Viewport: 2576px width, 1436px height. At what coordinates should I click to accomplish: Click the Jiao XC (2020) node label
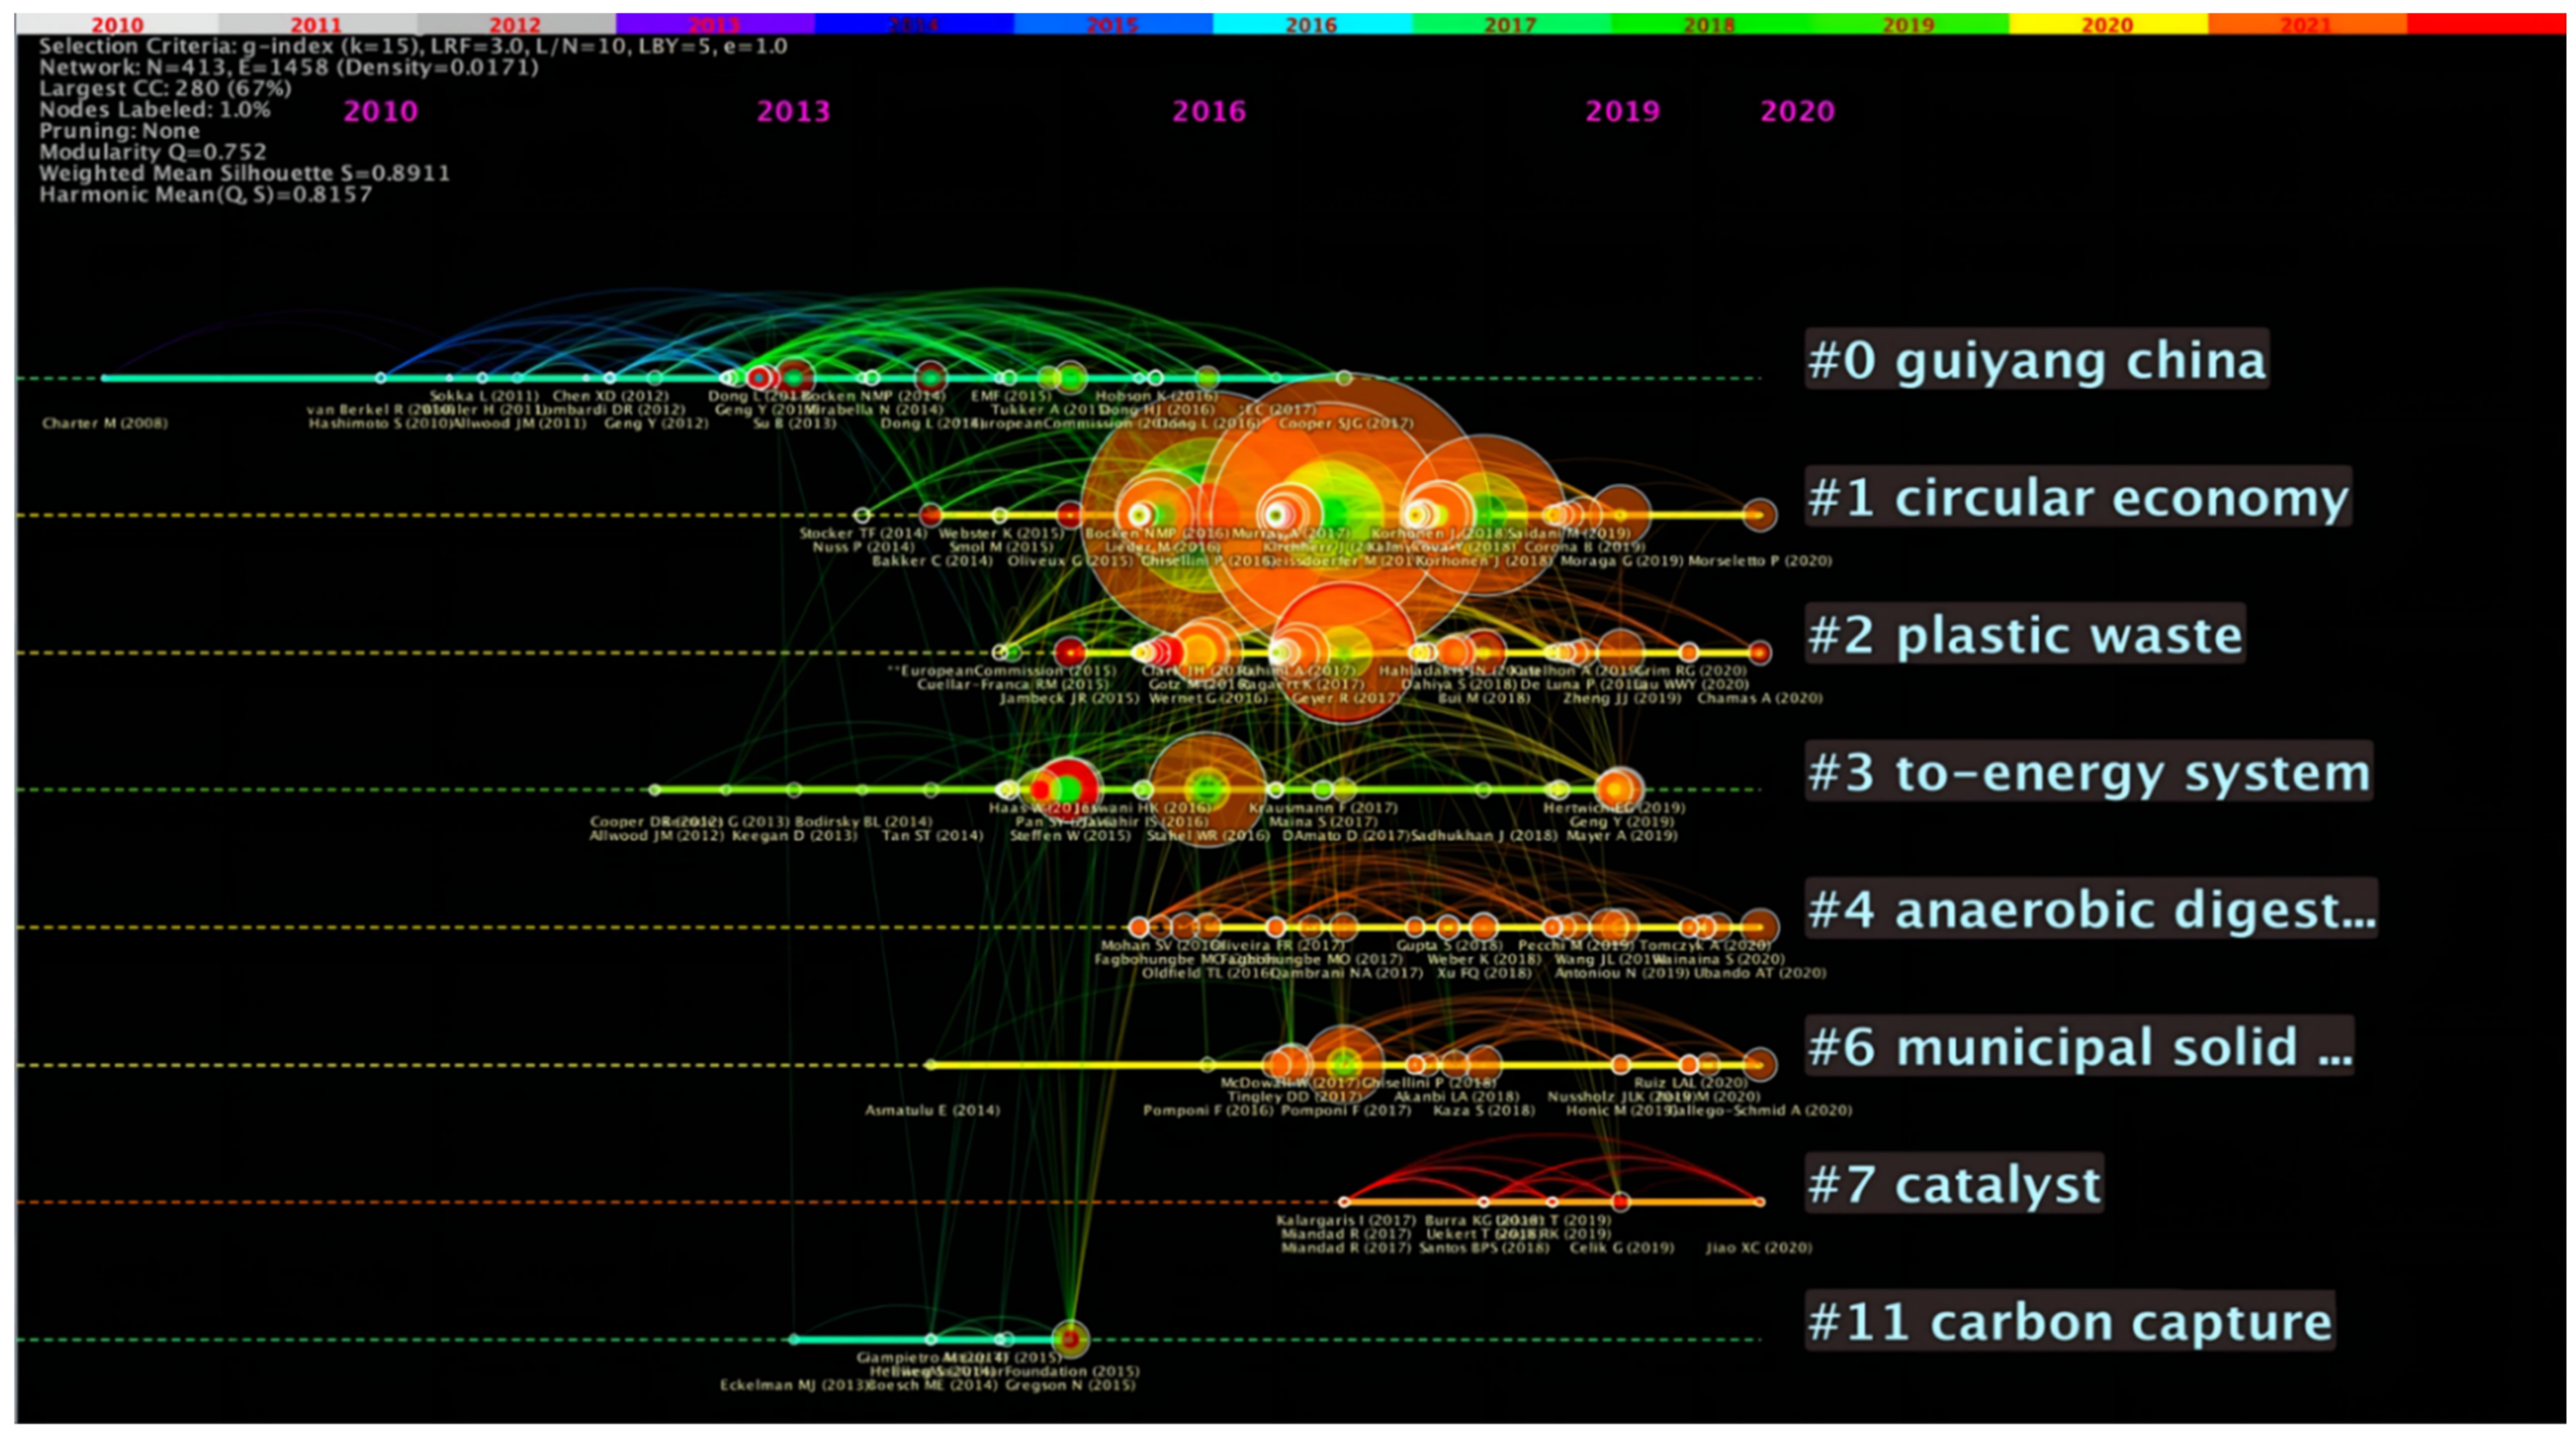tap(1758, 1248)
